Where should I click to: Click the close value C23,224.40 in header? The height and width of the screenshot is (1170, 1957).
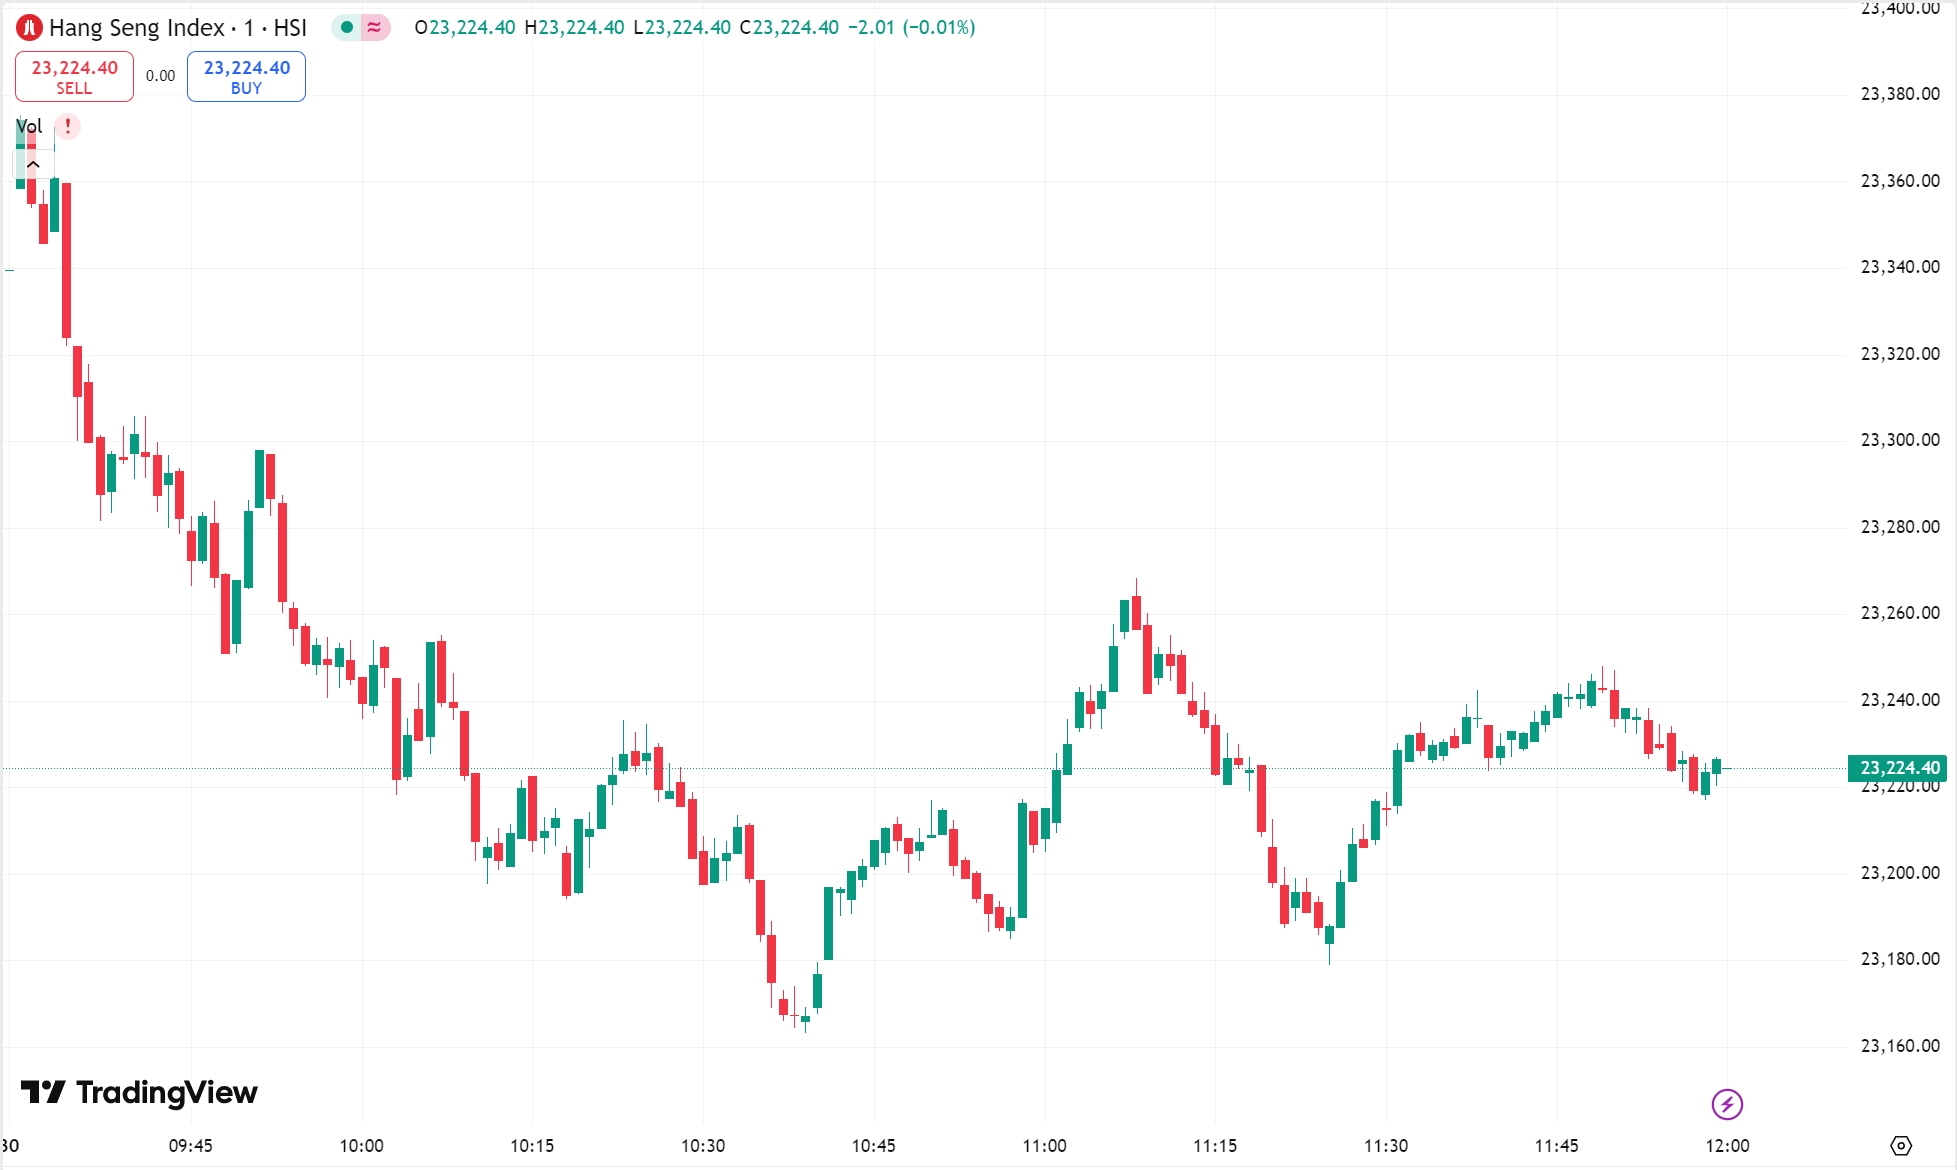tap(789, 27)
